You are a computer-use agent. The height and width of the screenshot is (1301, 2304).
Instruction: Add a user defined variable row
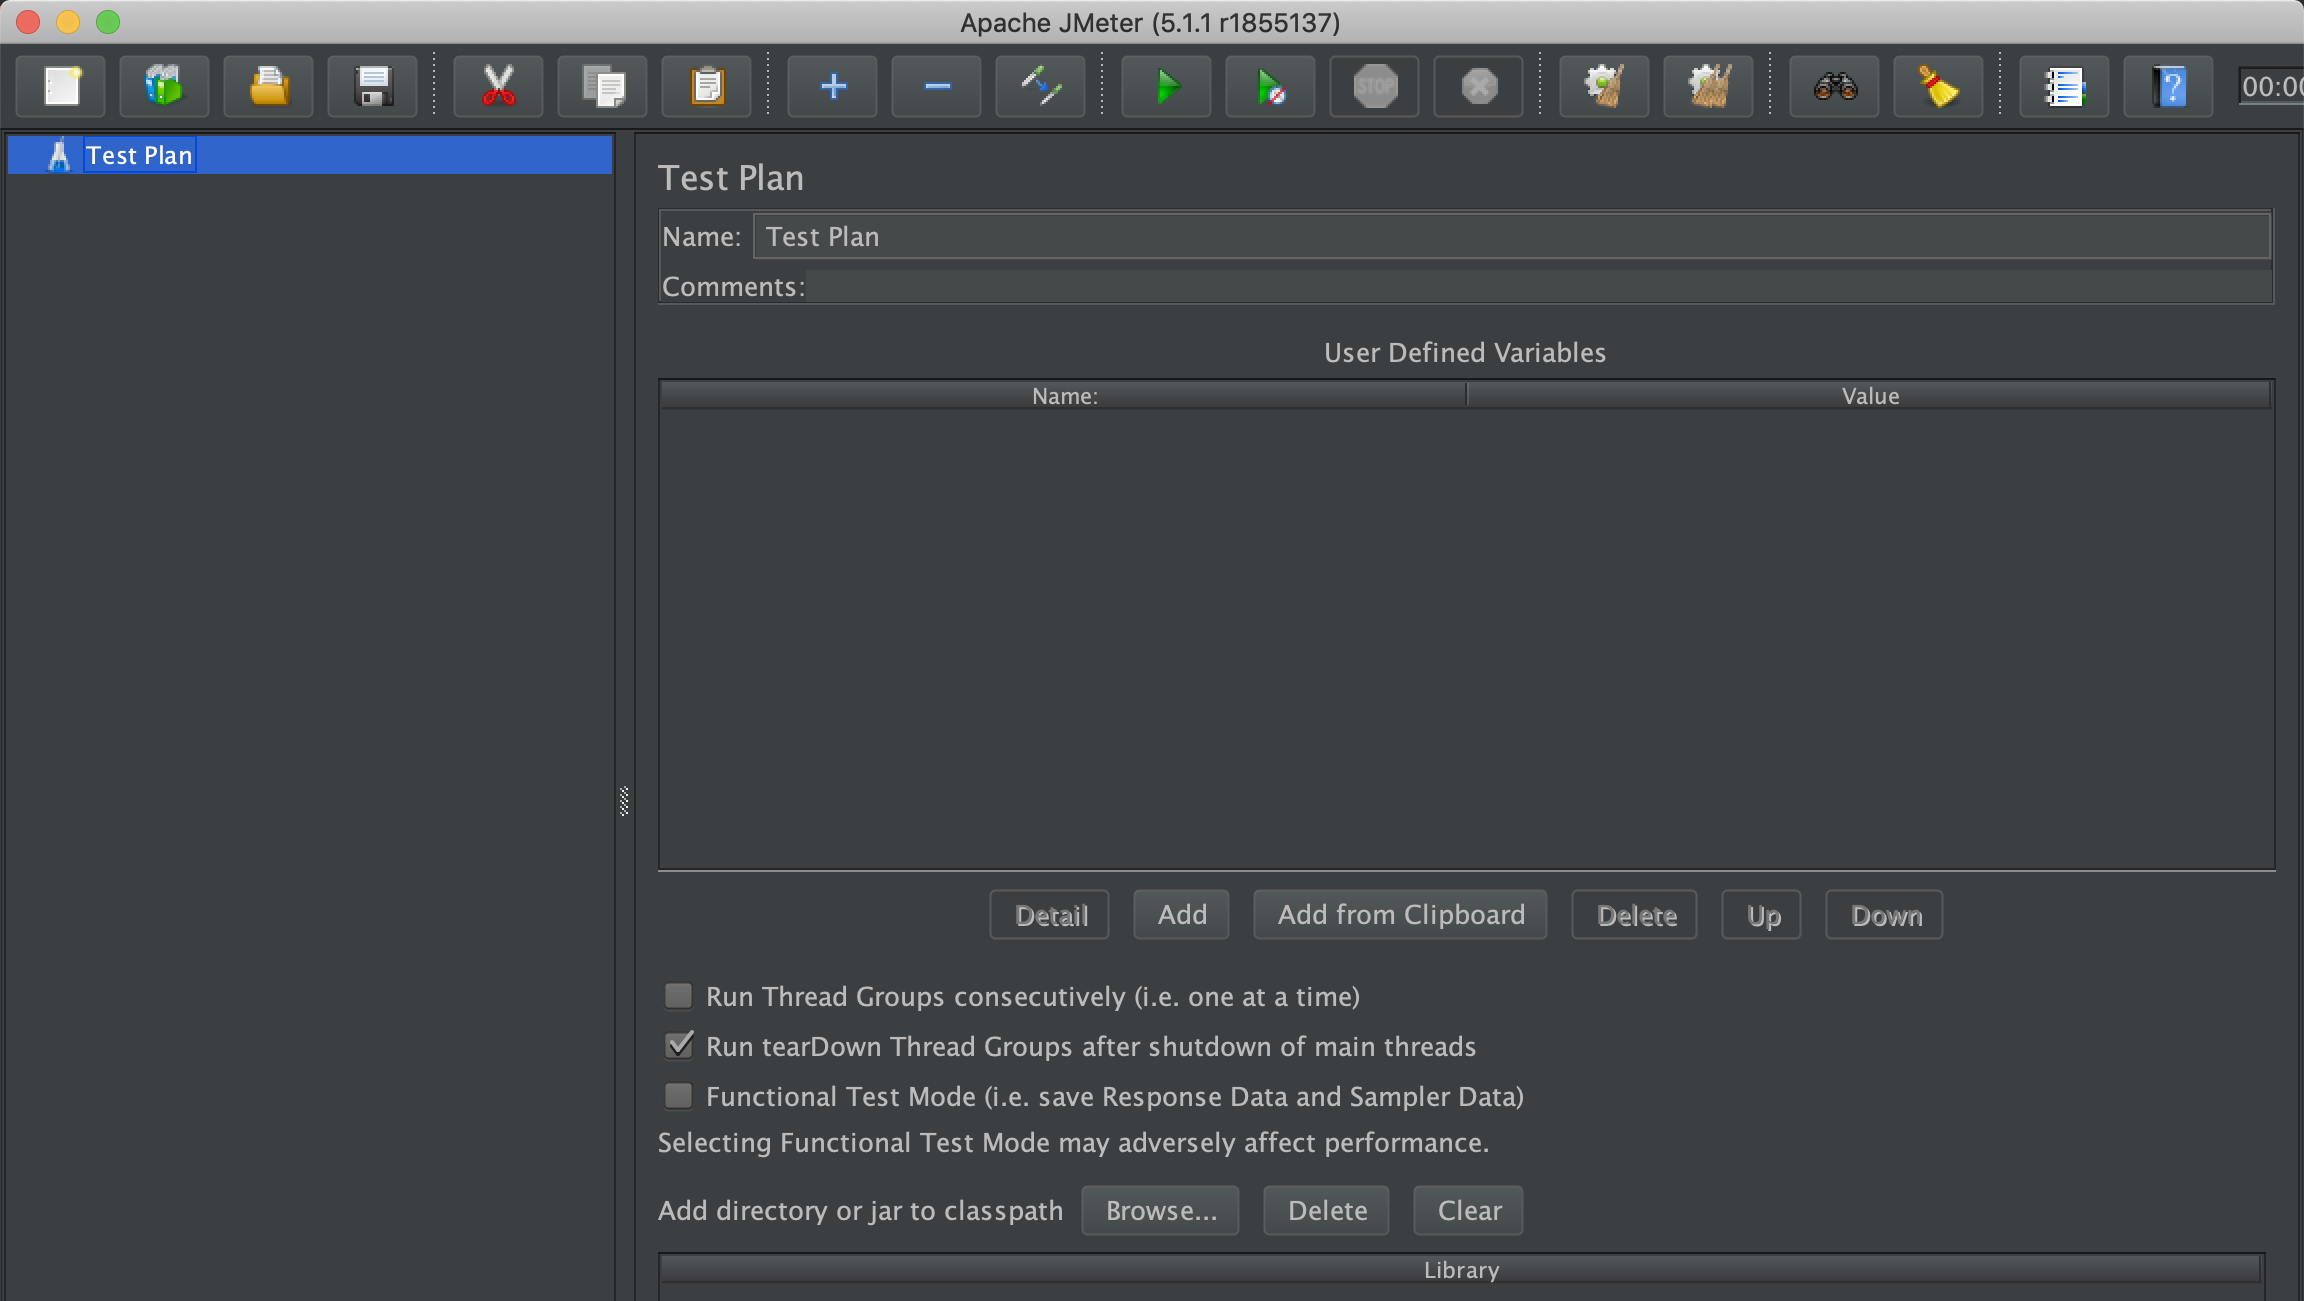1181,915
